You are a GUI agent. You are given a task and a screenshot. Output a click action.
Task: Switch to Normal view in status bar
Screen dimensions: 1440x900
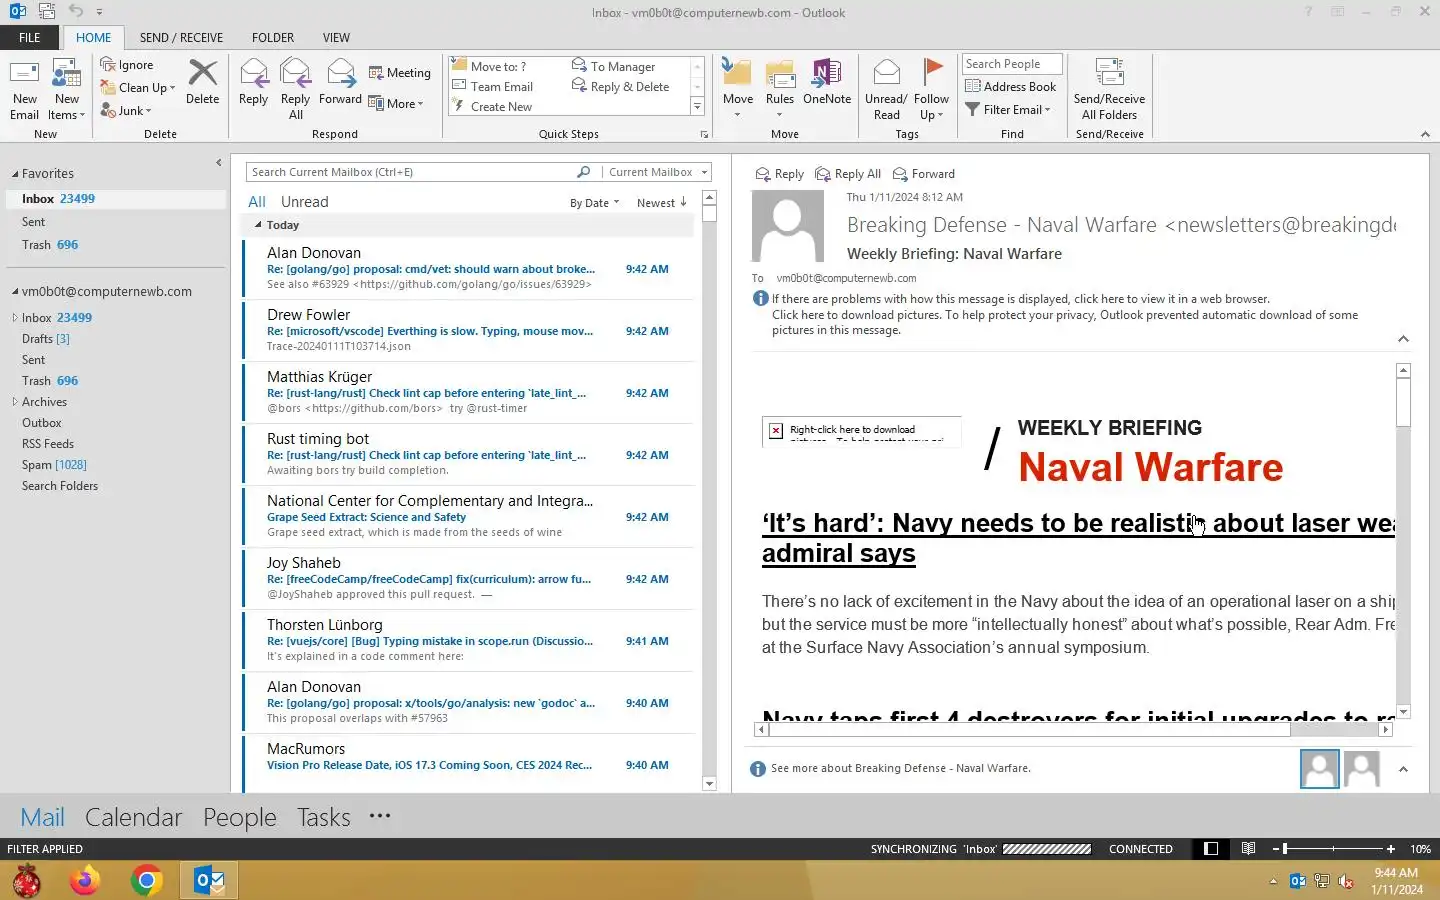click(x=1211, y=849)
